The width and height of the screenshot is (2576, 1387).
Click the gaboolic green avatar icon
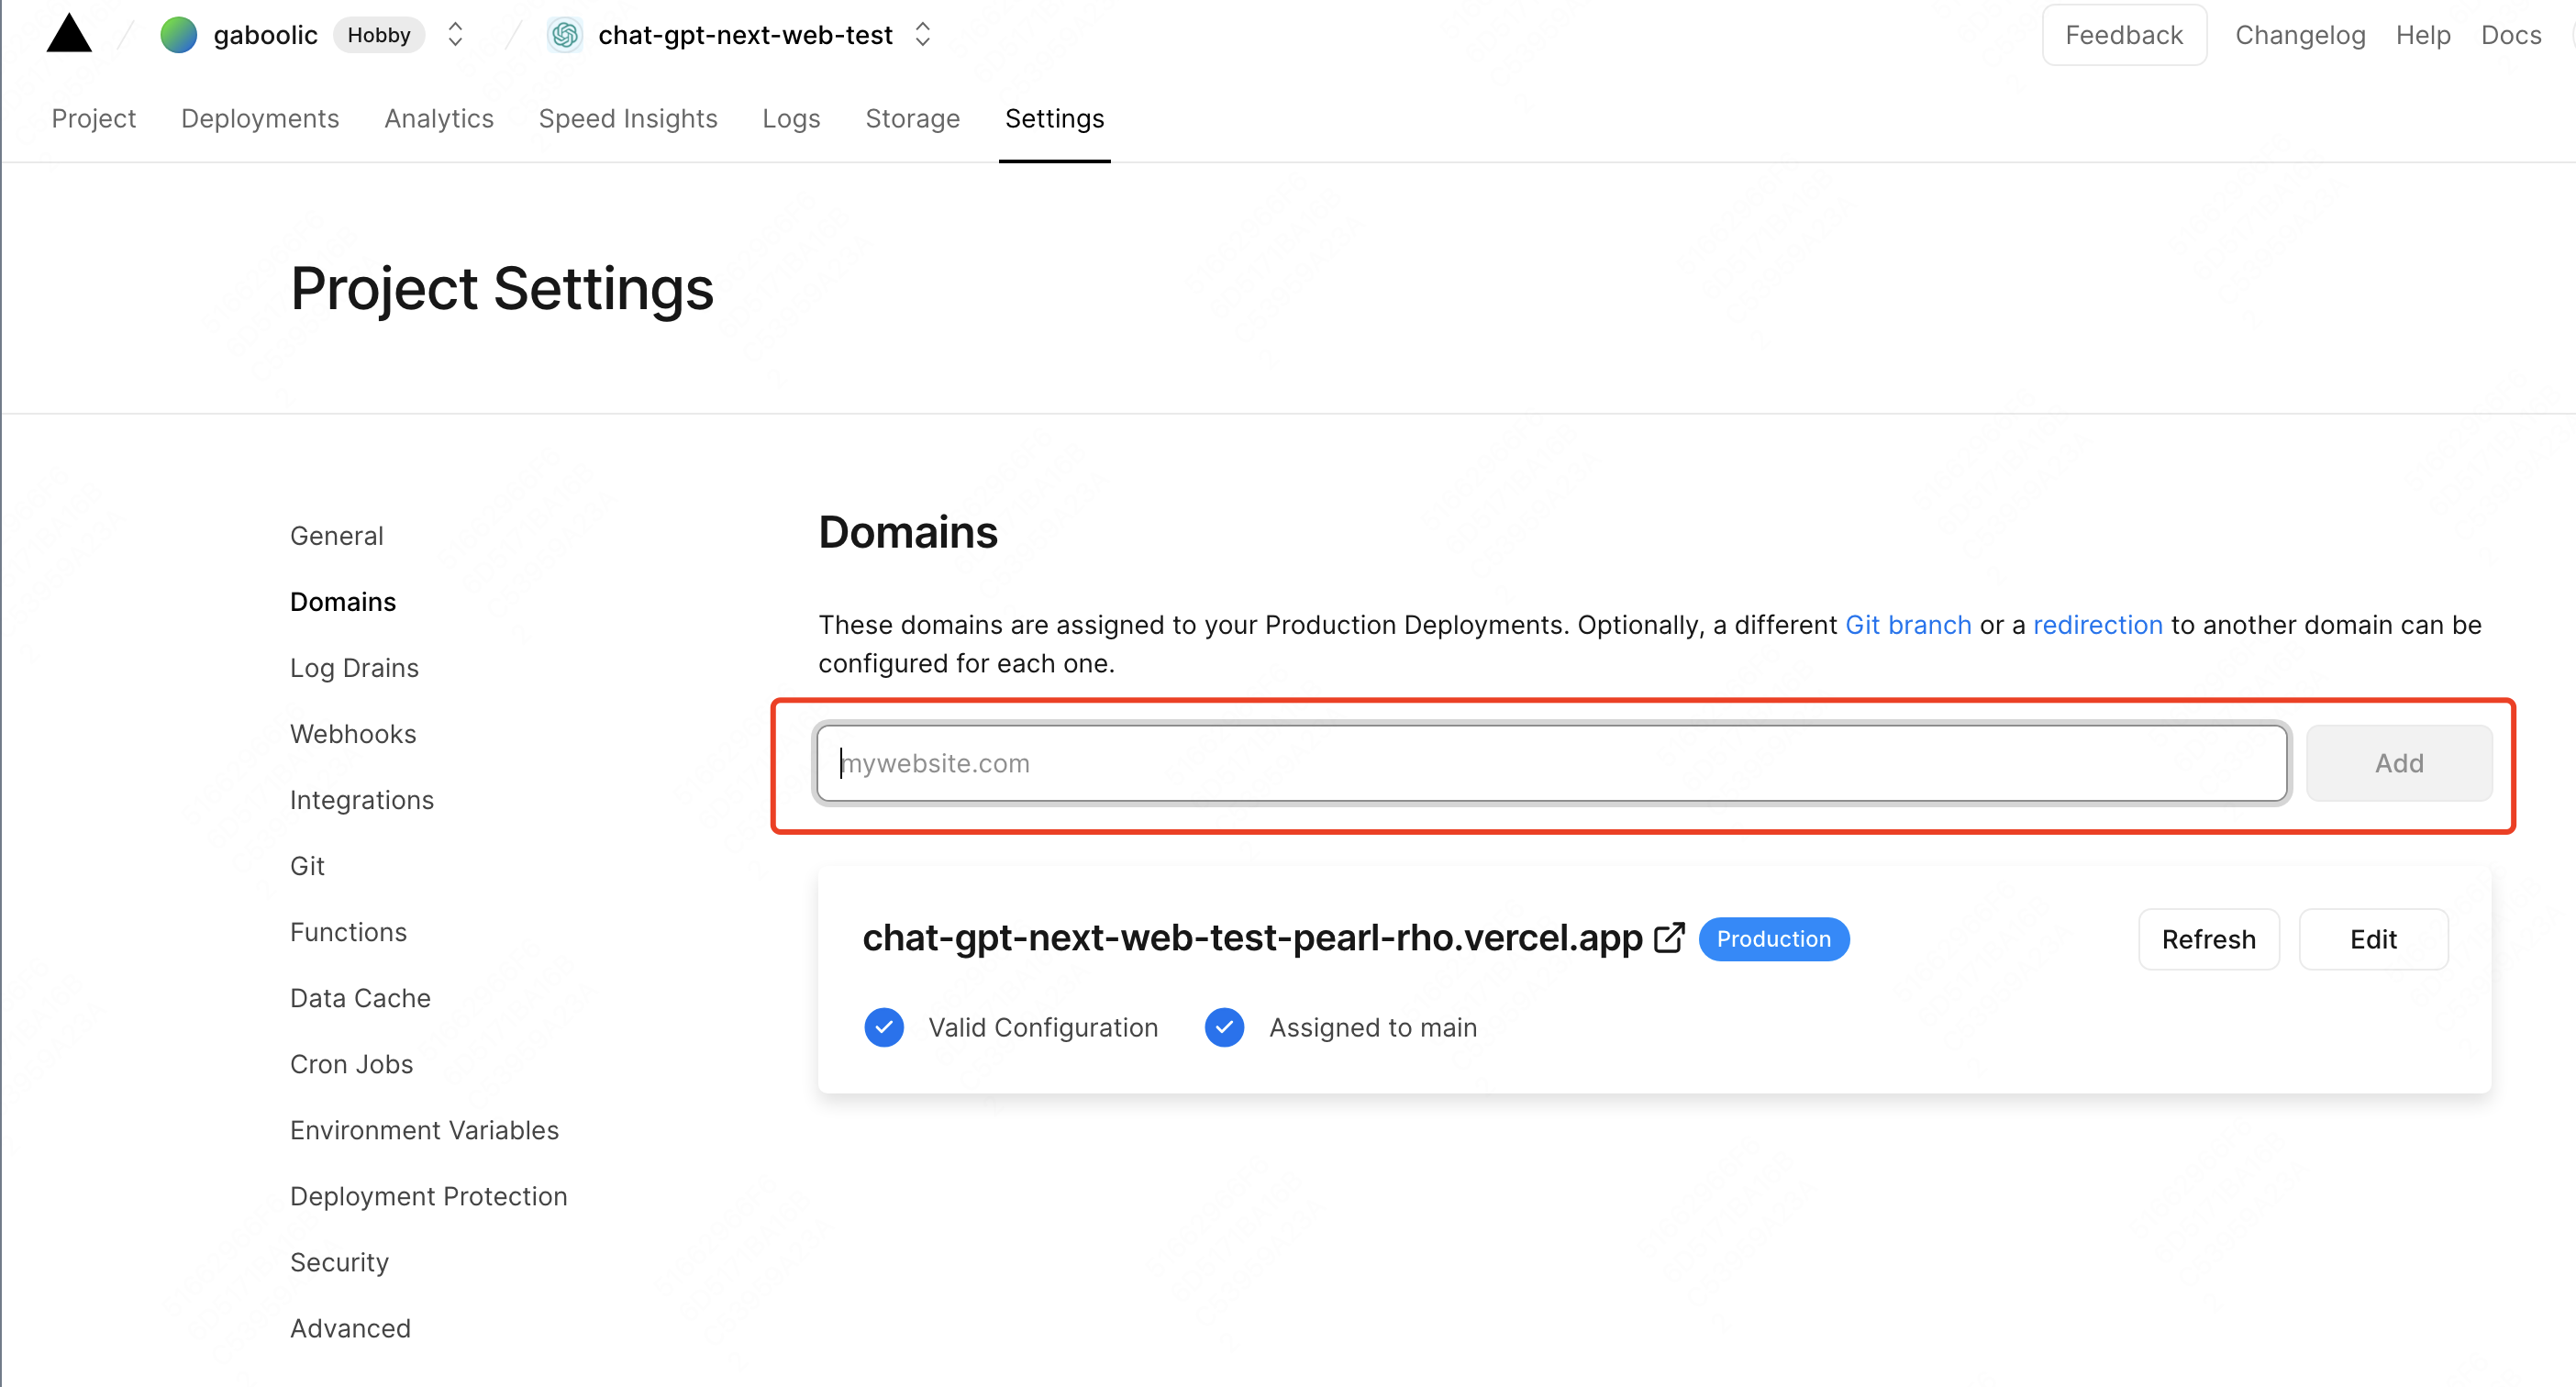pos(179,35)
